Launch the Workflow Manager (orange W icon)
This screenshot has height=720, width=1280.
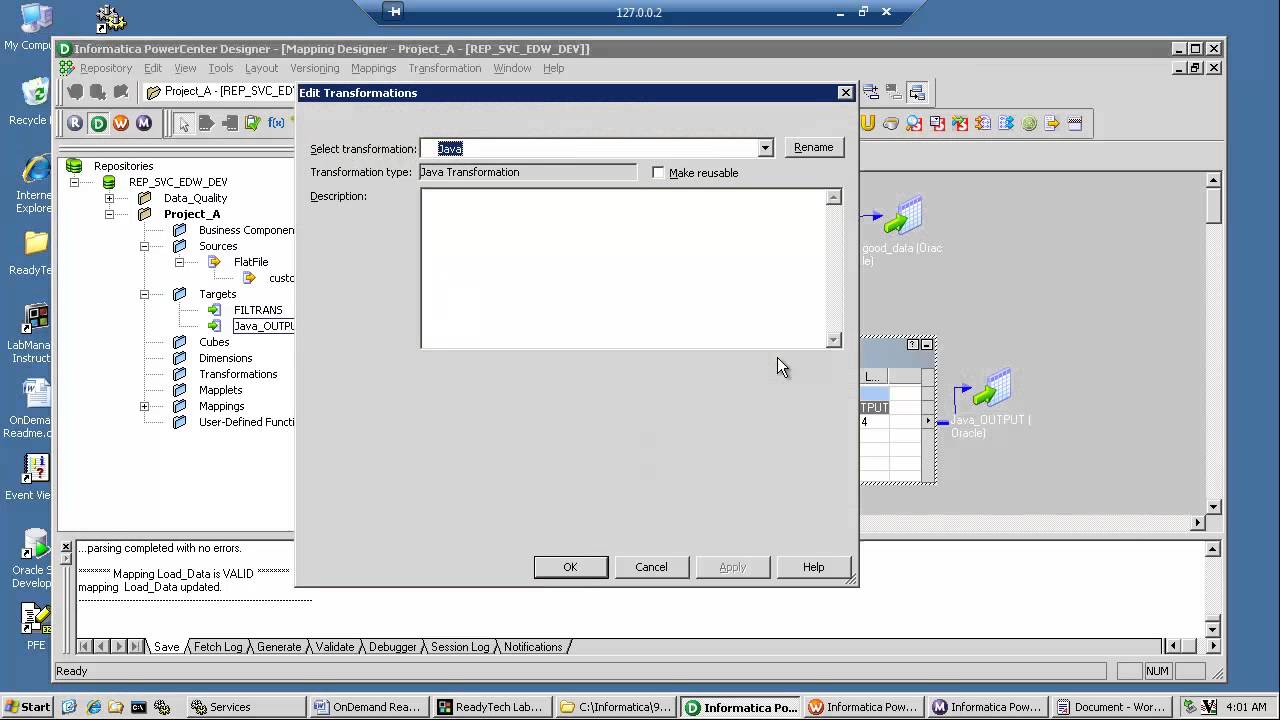(x=121, y=123)
